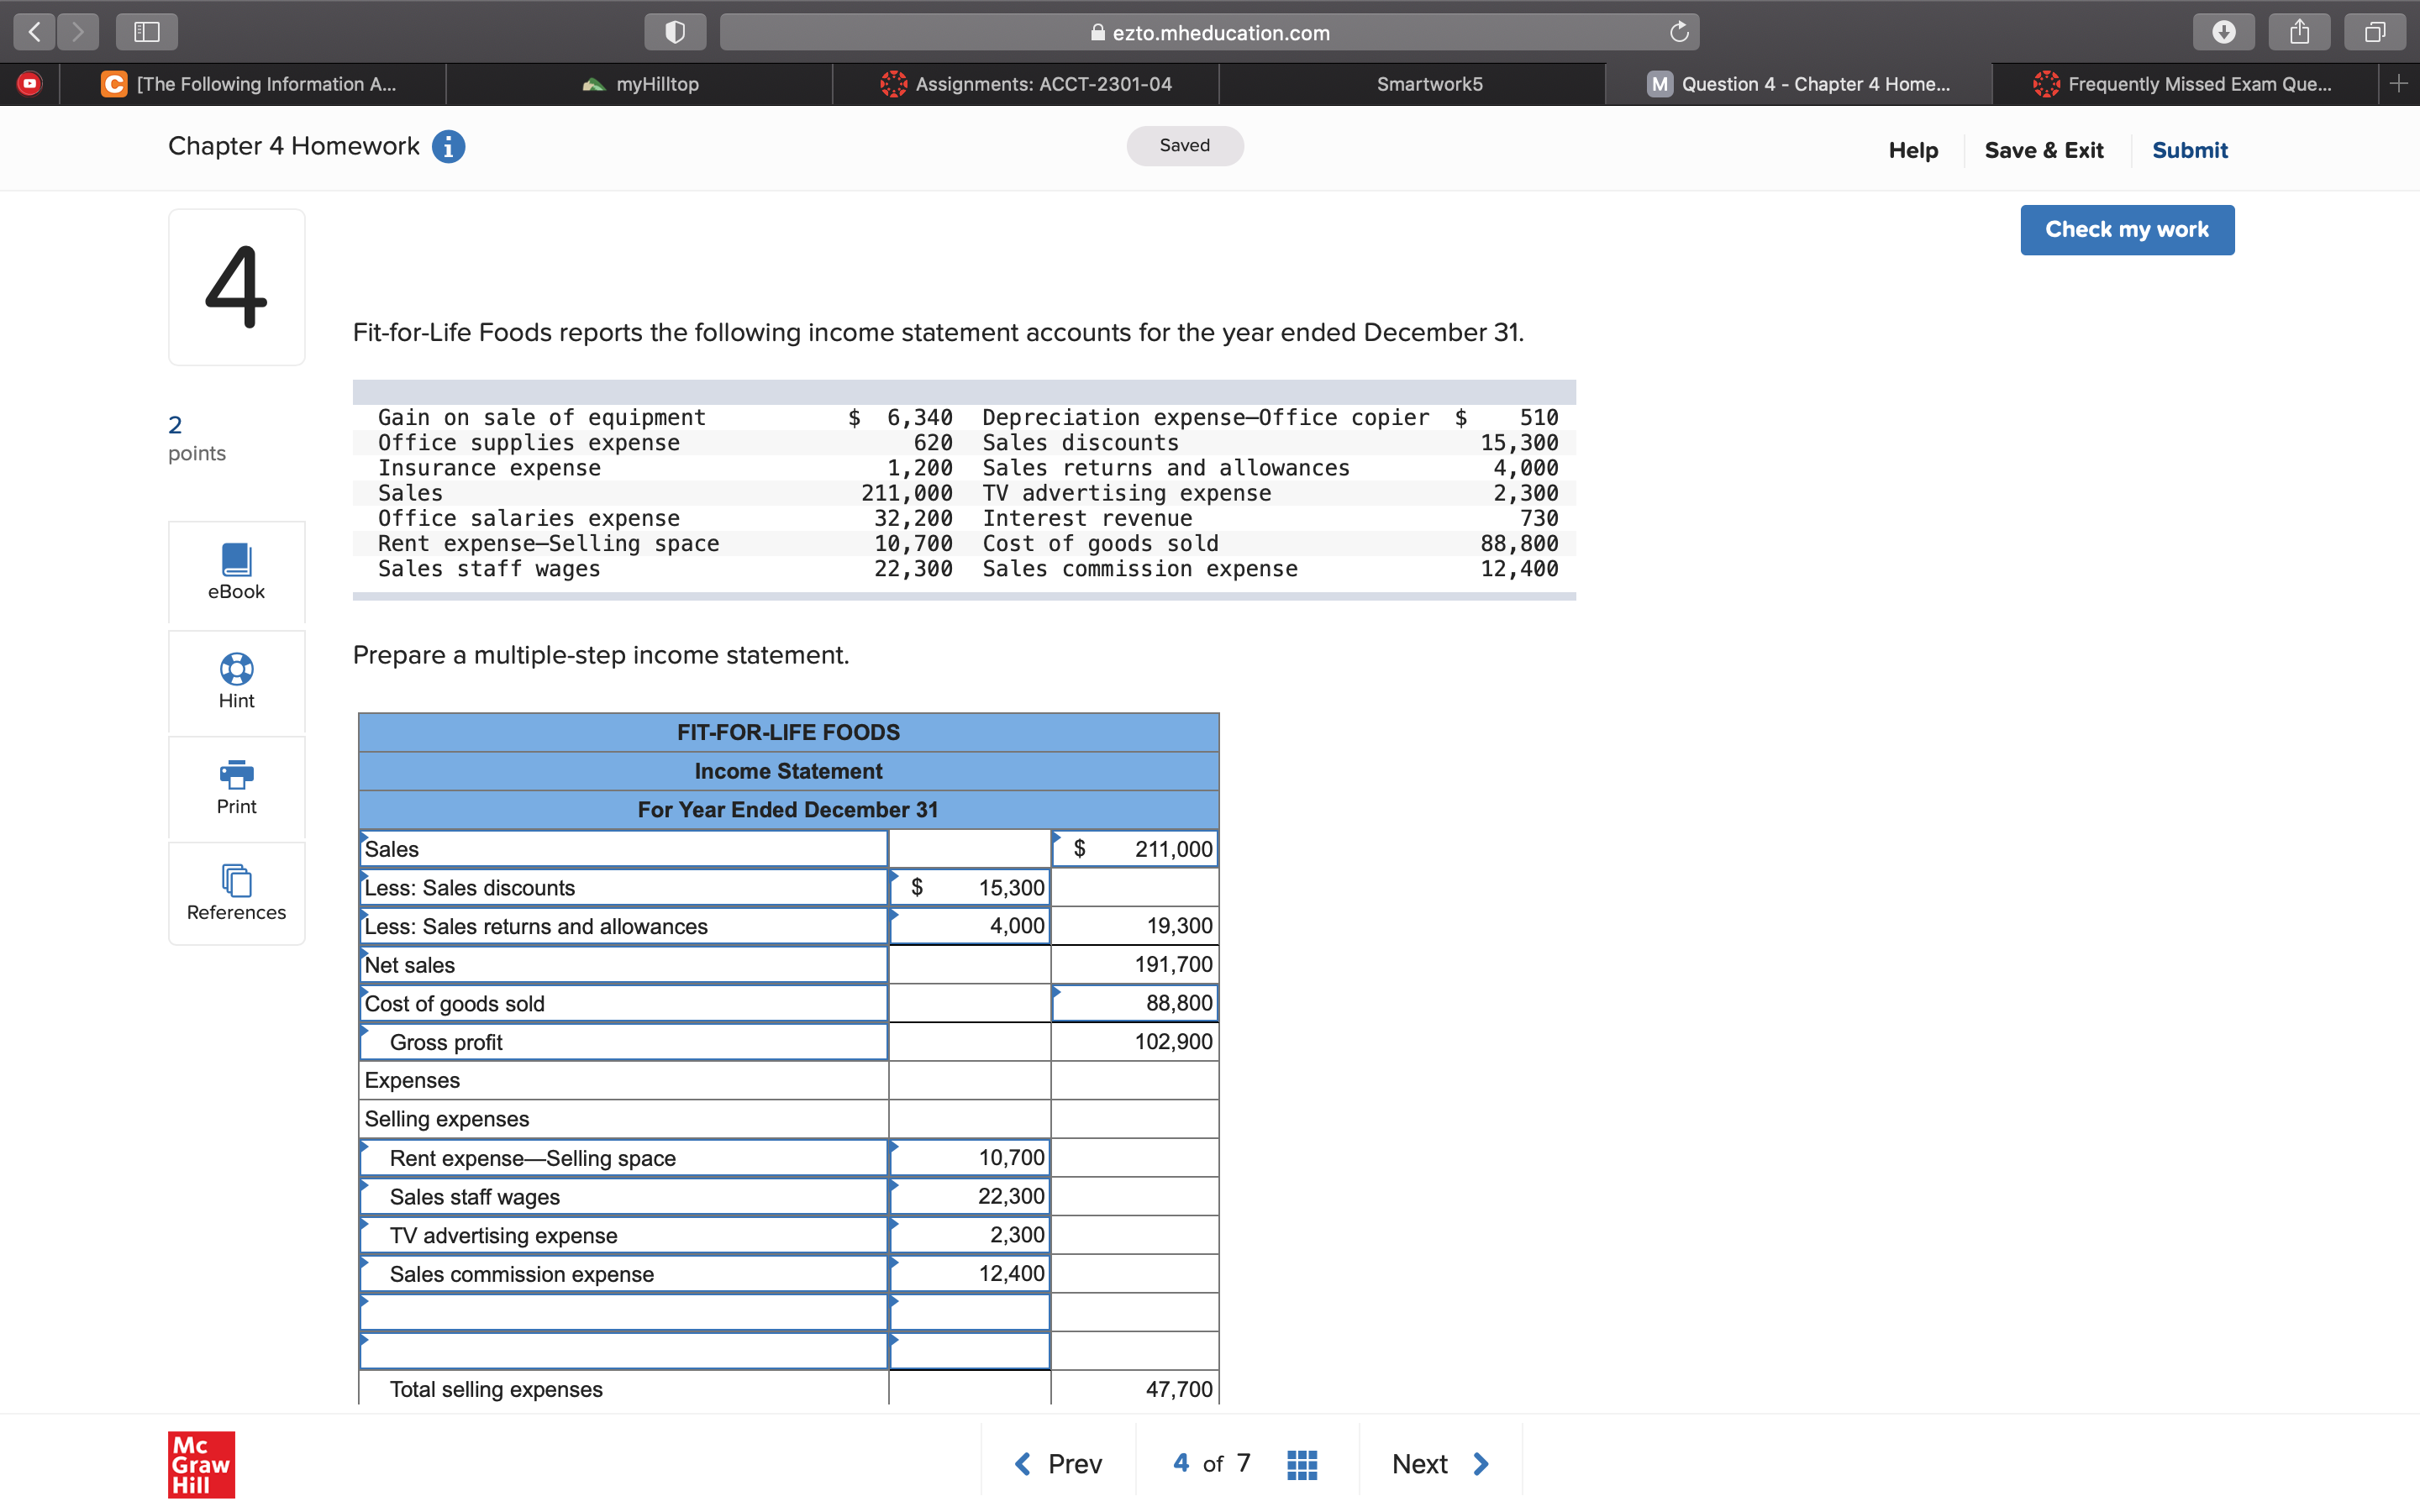Click the Check my work button

point(2126,230)
